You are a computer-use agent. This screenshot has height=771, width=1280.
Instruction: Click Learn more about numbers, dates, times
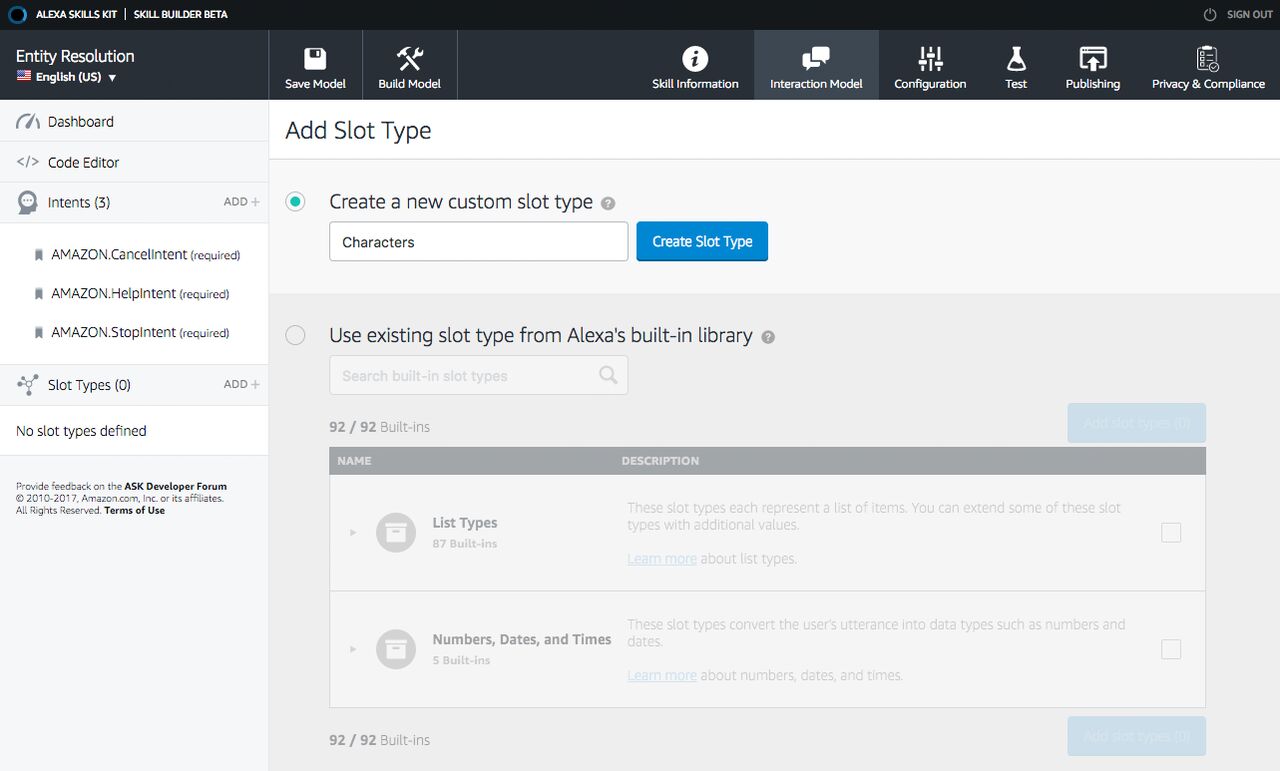[662, 676]
